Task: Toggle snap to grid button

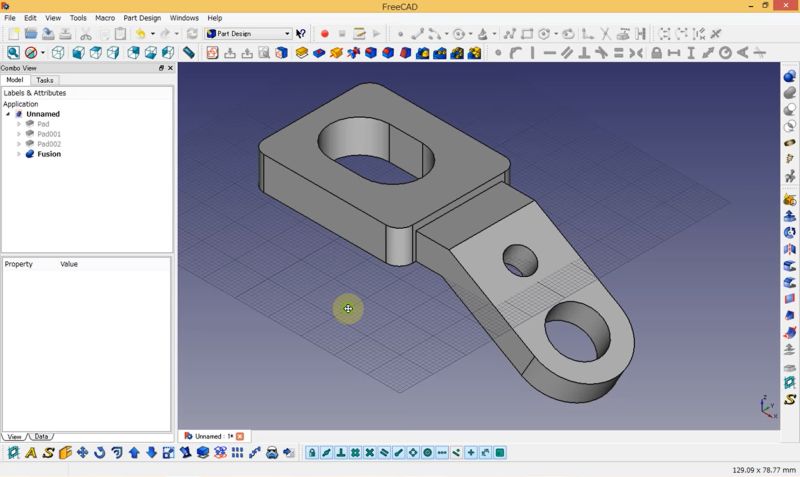Action: tap(355, 453)
